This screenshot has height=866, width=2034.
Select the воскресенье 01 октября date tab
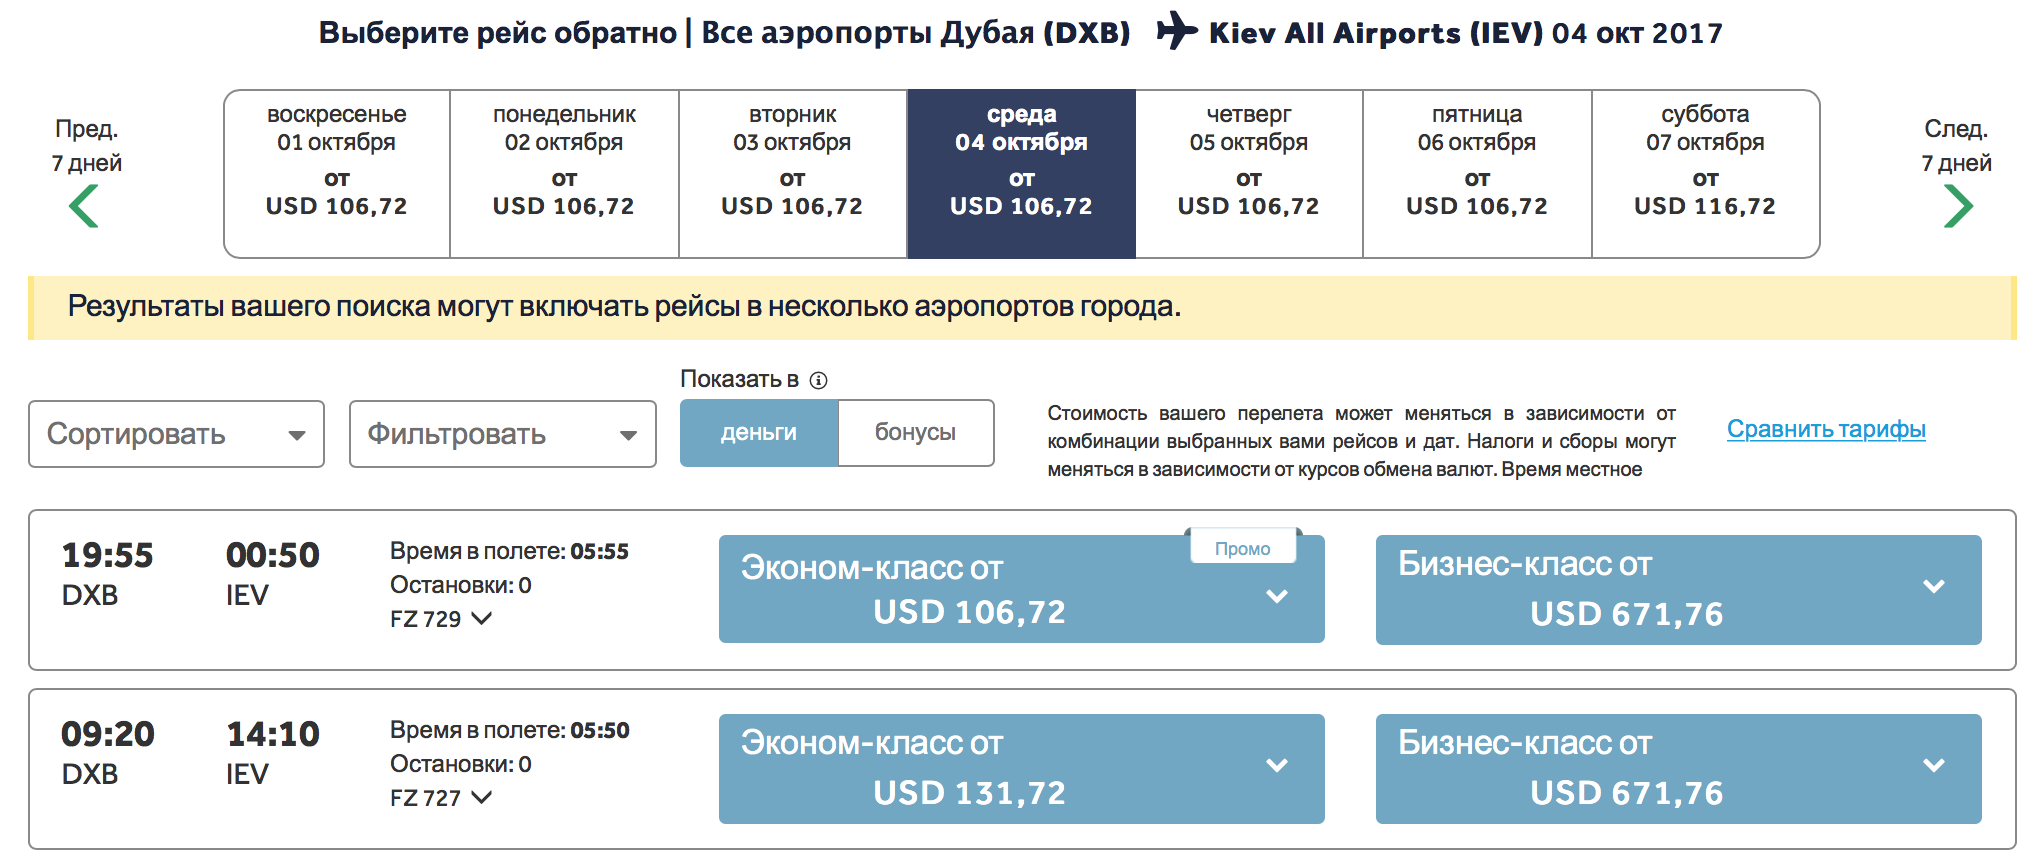click(x=337, y=174)
